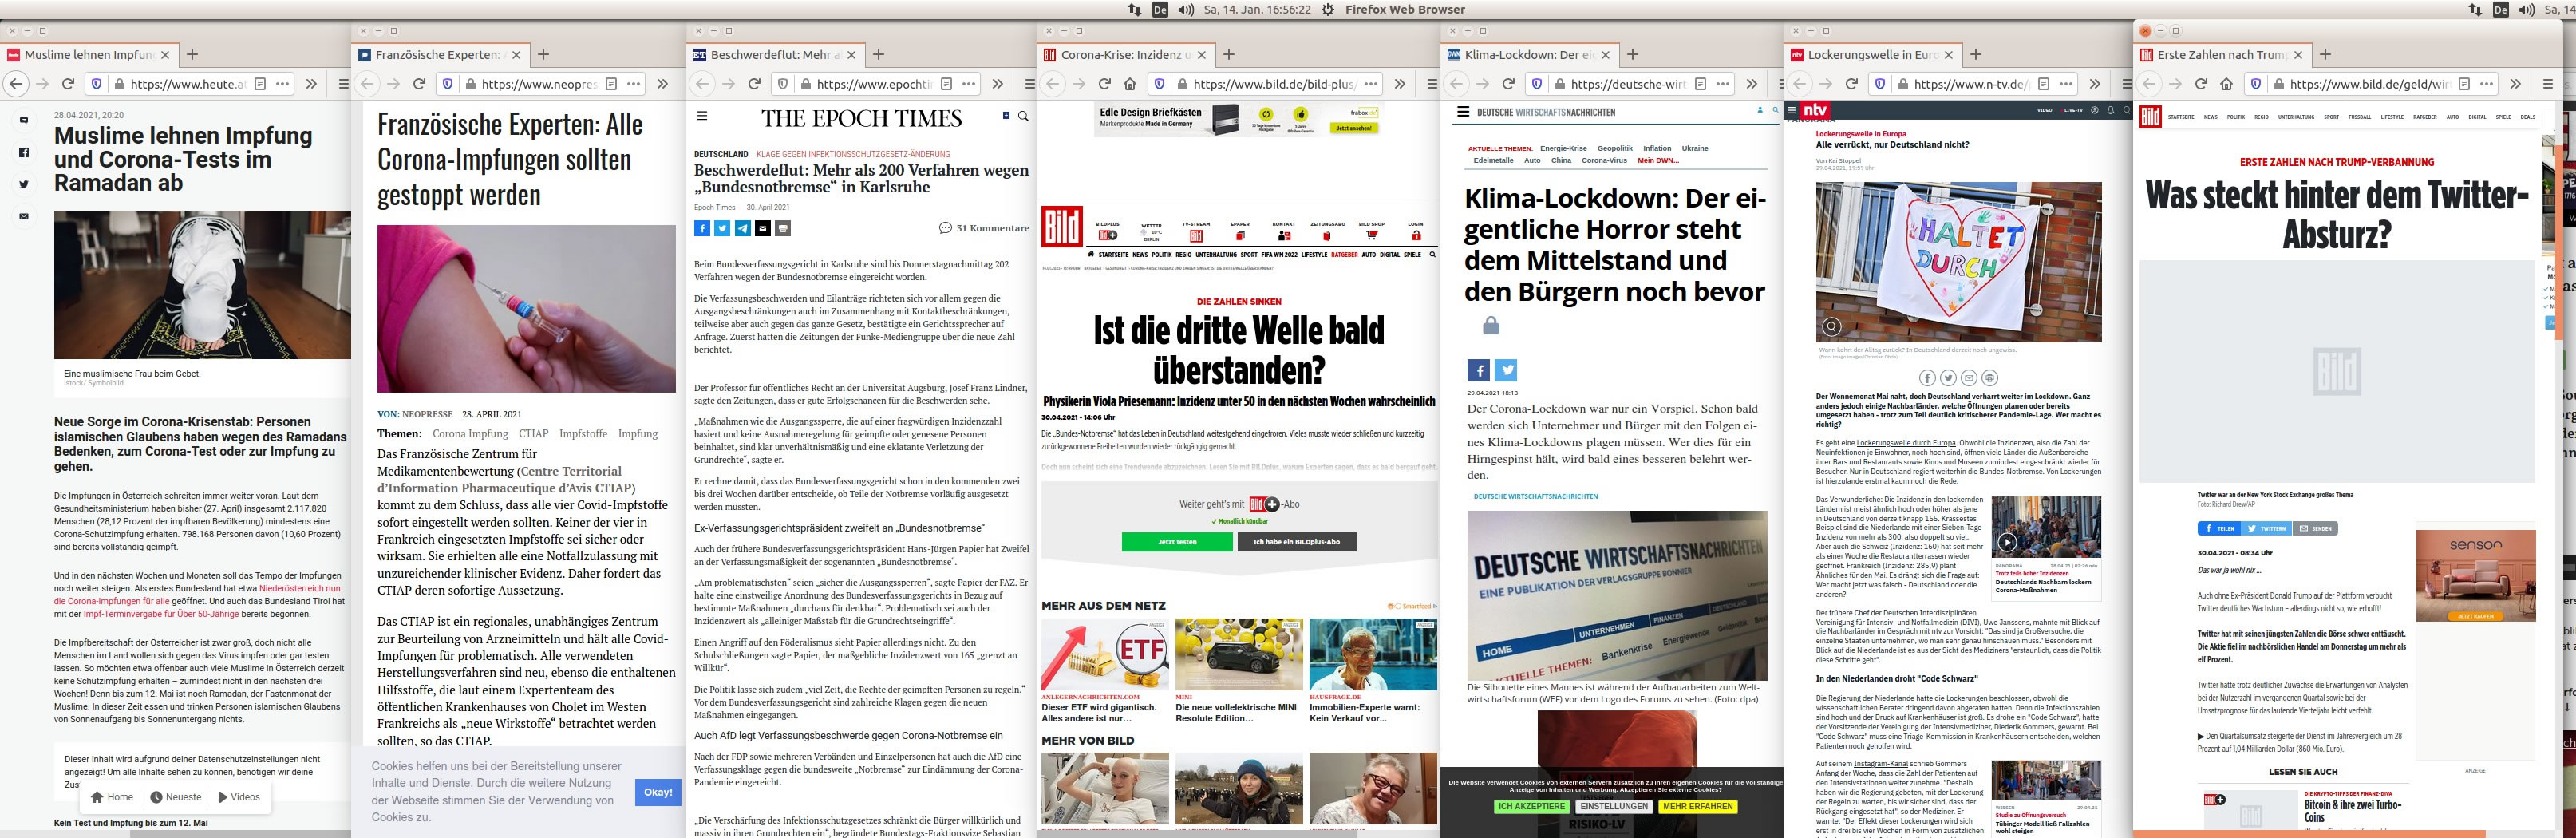
Task: Select 'Muslime lehnen Impfung' tab
Action: point(88,55)
